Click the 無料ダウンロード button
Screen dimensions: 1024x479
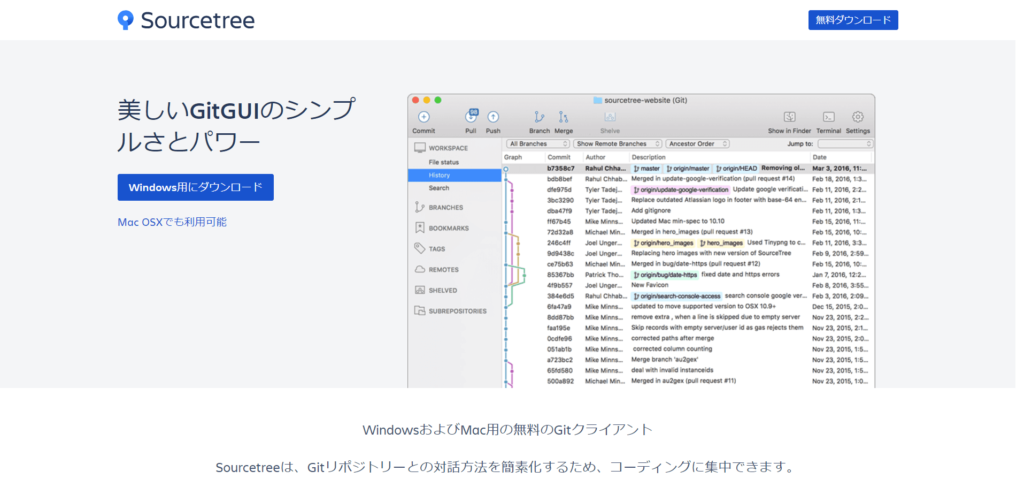[853, 20]
